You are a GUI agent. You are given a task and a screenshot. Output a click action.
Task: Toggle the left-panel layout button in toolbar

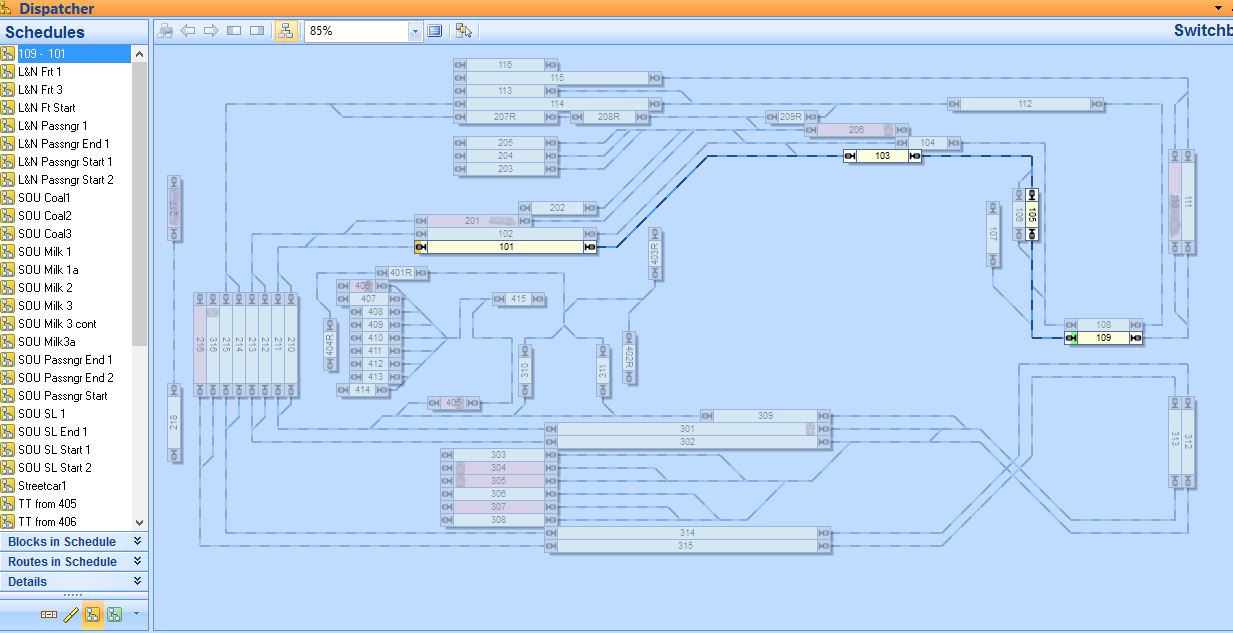234,31
